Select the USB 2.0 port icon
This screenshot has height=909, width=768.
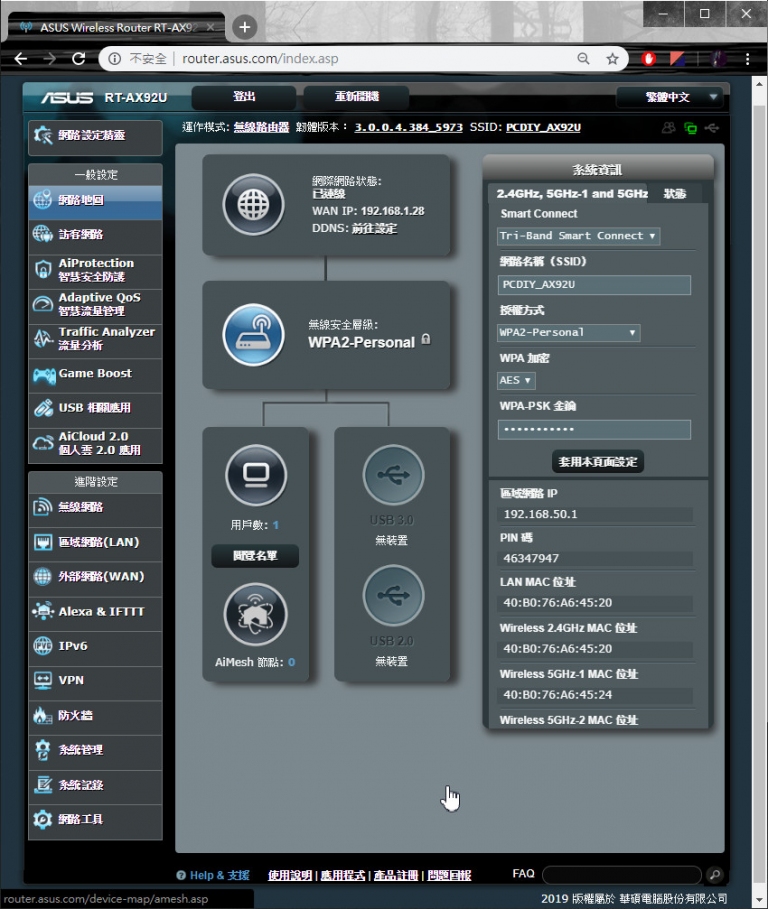(394, 595)
